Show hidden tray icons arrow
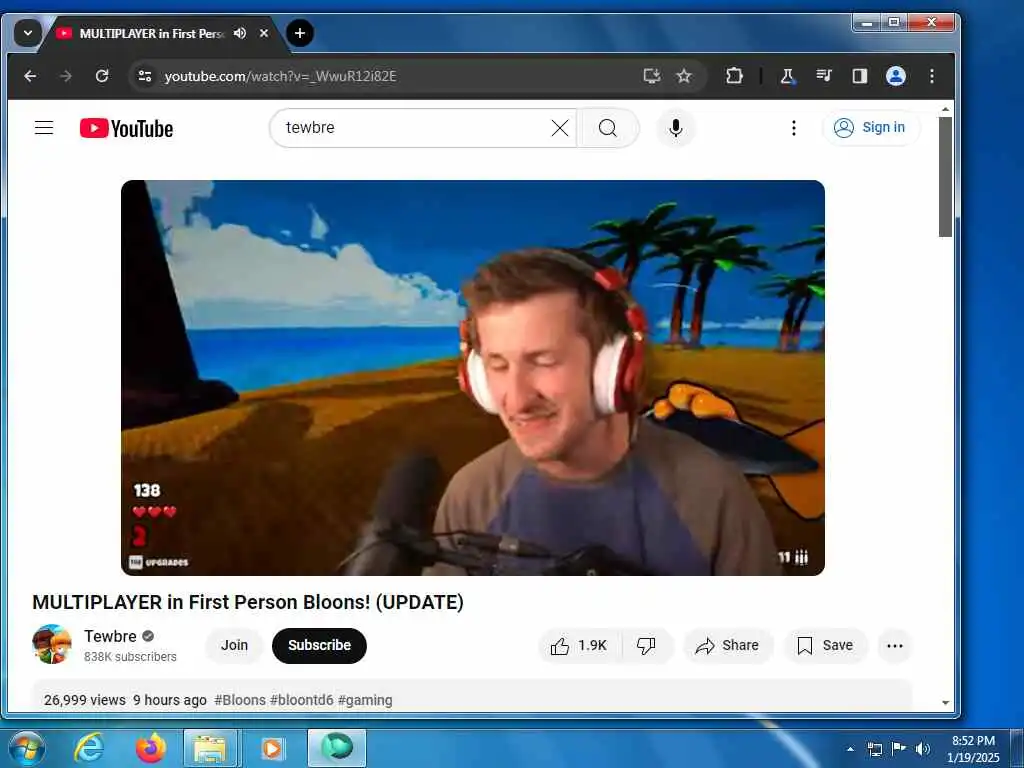The image size is (1024, 768). pos(850,749)
